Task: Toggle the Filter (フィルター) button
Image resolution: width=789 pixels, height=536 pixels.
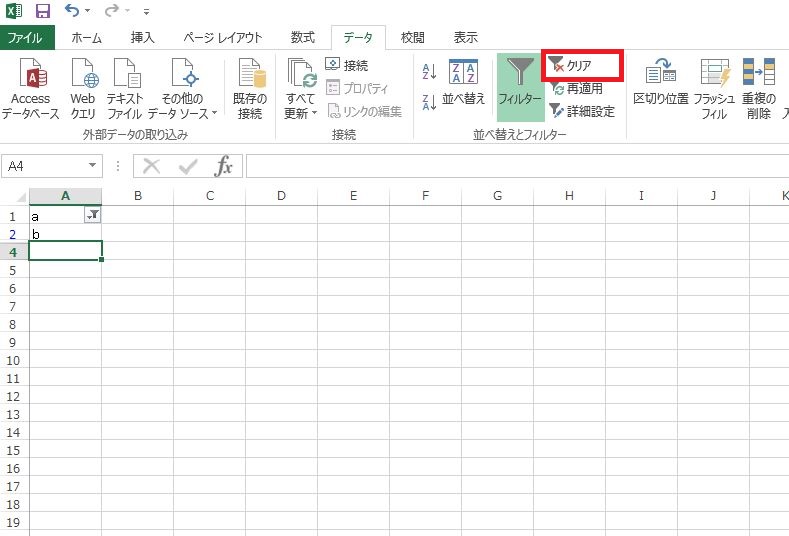Action: [x=519, y=85]
